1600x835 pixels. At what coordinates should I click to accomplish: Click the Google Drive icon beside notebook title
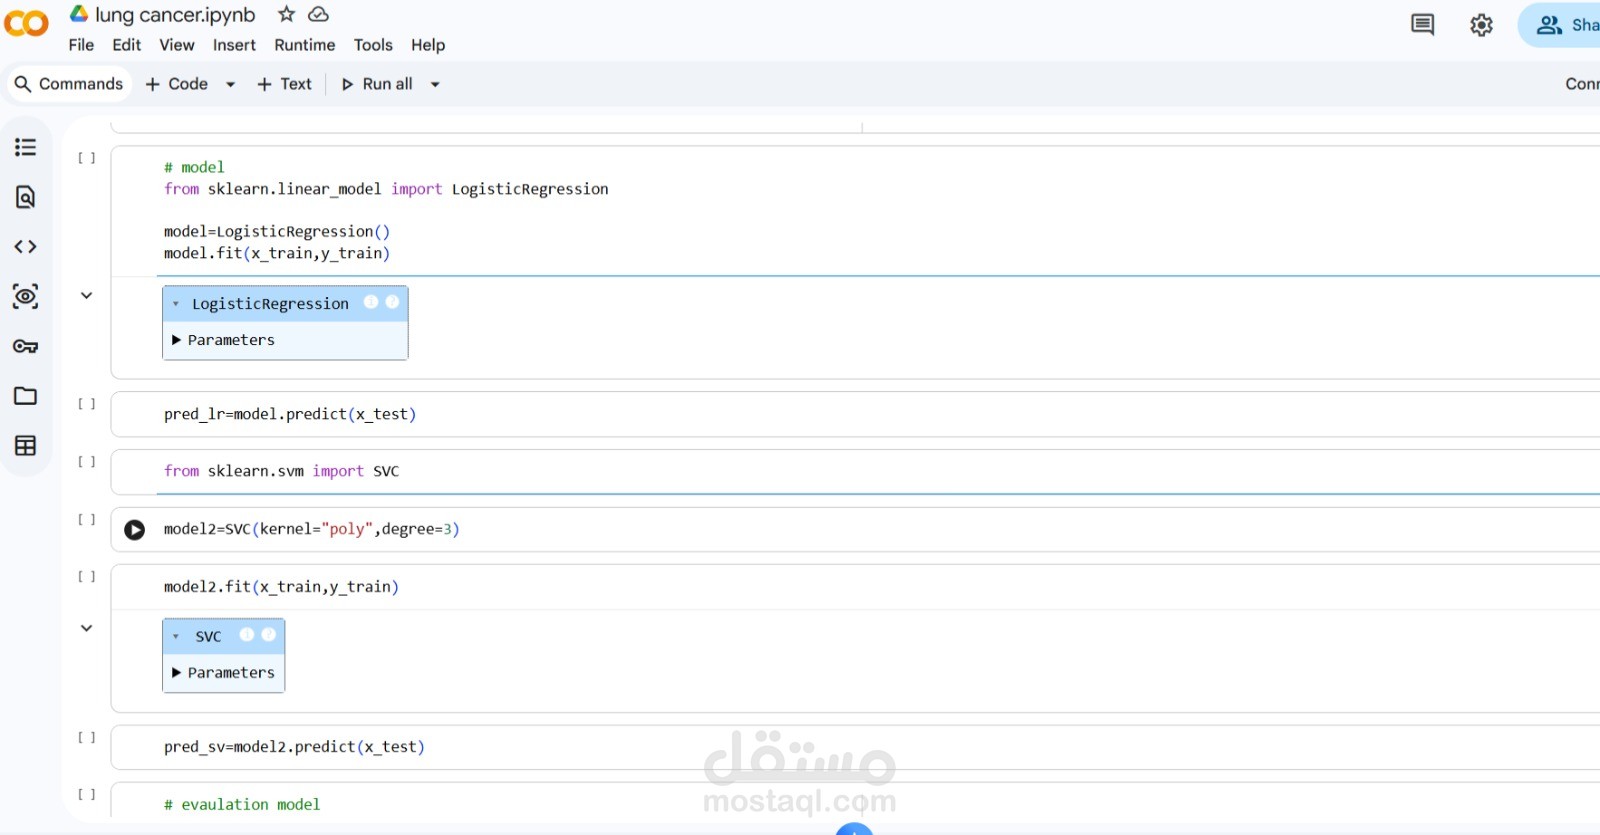79,14
